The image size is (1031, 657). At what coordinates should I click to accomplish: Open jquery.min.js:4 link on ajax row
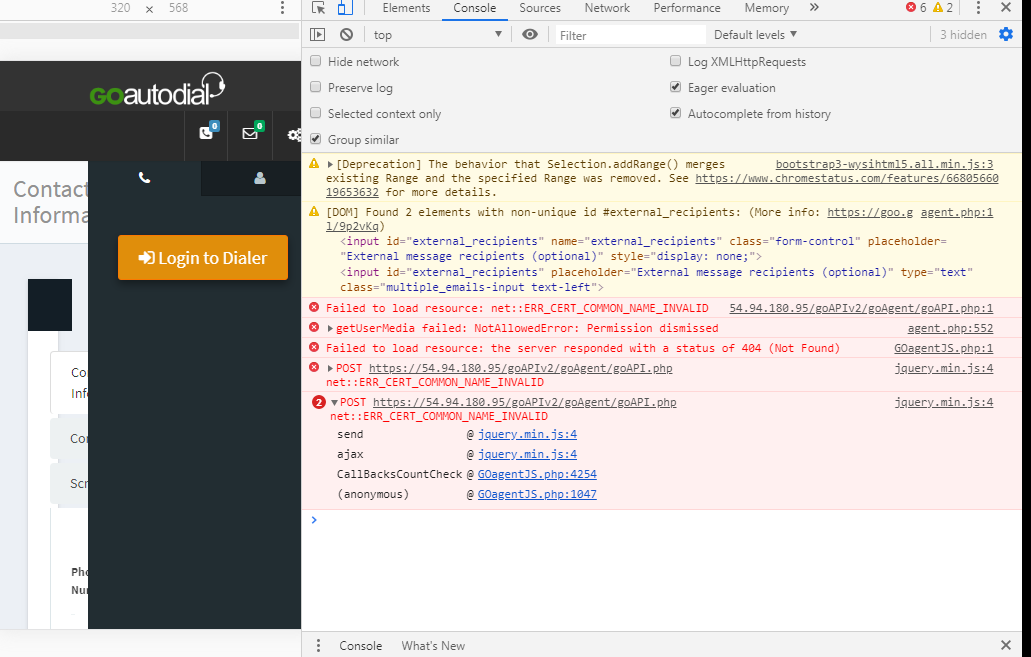pos(527,454)
